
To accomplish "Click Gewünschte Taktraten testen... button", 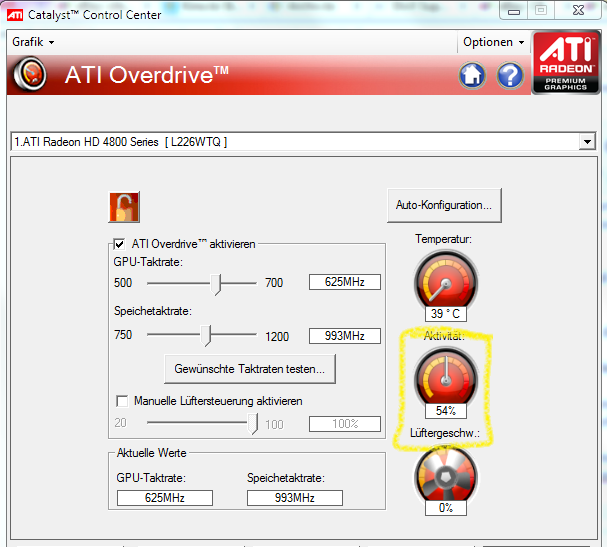I will pos(250,369).
